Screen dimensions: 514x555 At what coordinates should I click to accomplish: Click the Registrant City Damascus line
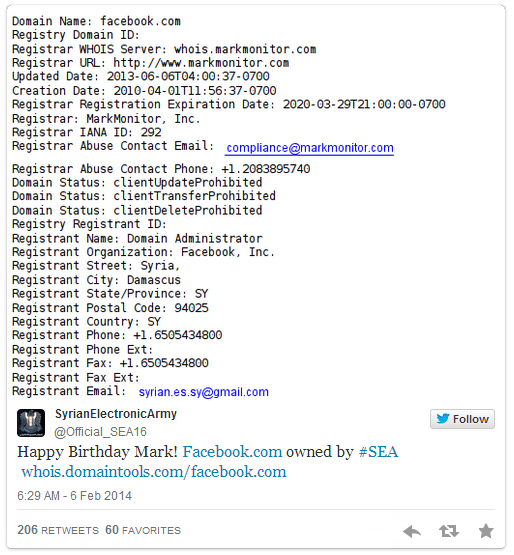click(x=96, y=280)
